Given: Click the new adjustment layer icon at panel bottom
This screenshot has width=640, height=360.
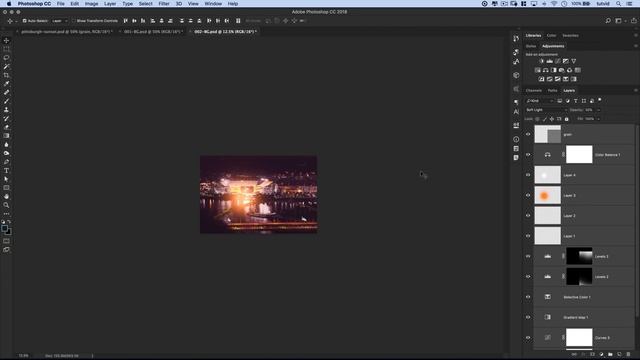Looking at the screenshot, I should tap(601, 354).
